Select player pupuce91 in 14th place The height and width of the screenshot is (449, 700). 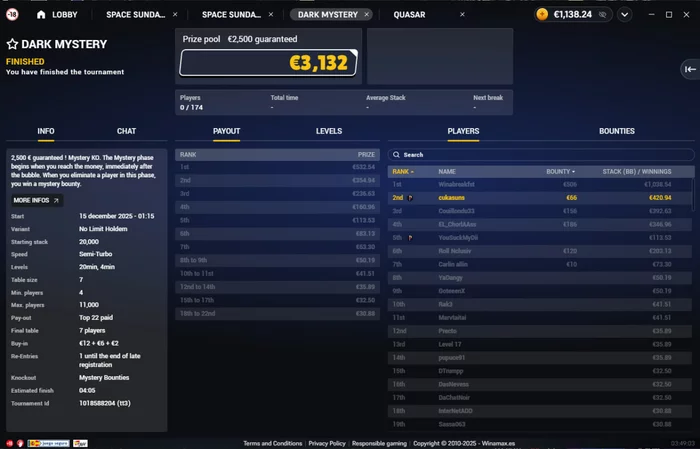541,358
